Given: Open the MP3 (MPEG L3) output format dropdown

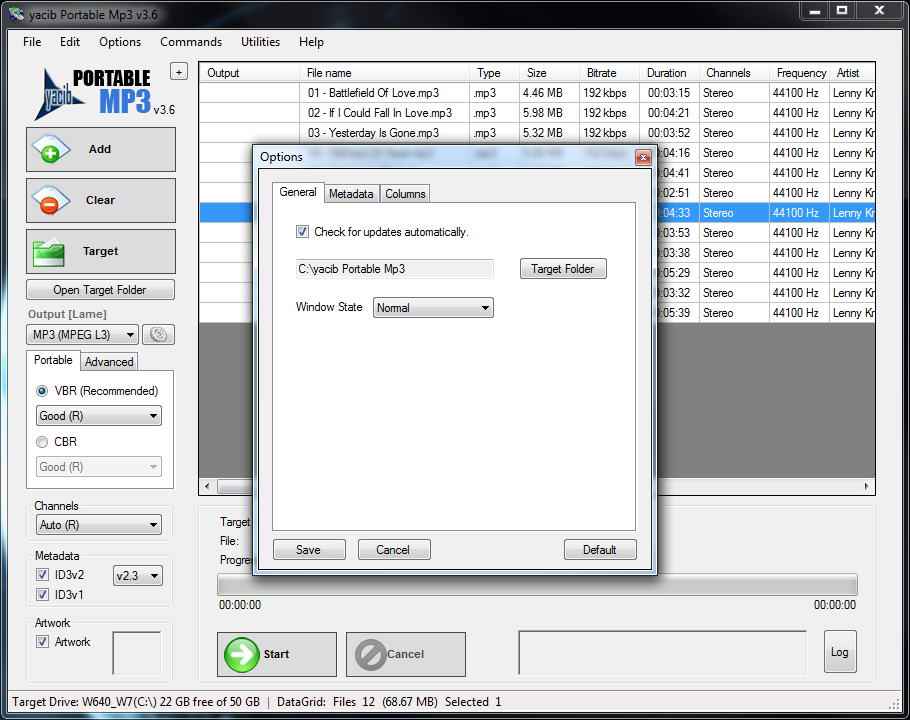Looking at the screenshot, I should click(x=82, y=335).
